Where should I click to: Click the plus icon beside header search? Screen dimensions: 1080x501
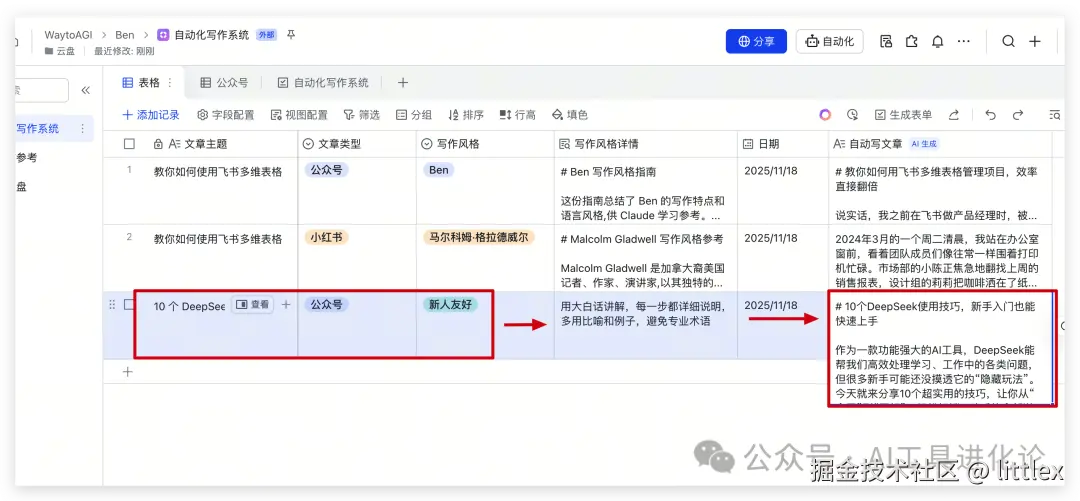[1035, 41]
